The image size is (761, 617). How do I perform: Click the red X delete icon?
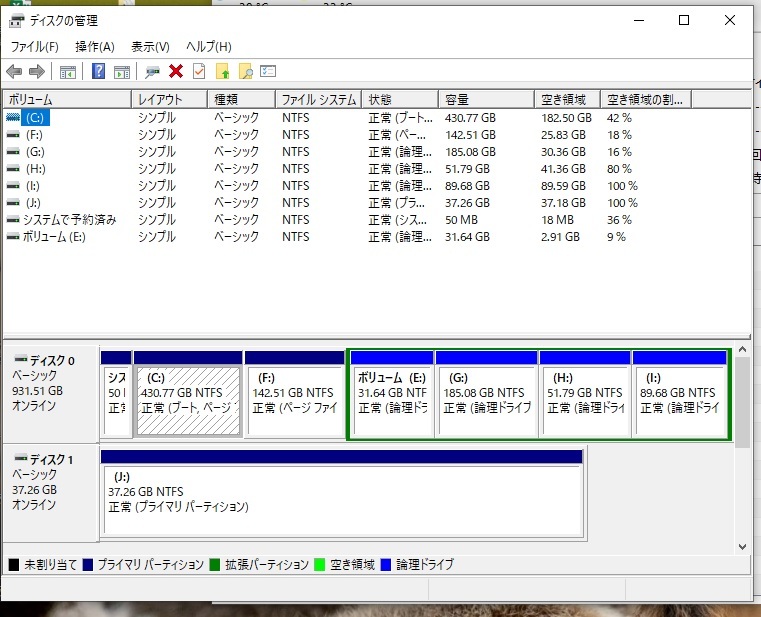coord(176,71)
